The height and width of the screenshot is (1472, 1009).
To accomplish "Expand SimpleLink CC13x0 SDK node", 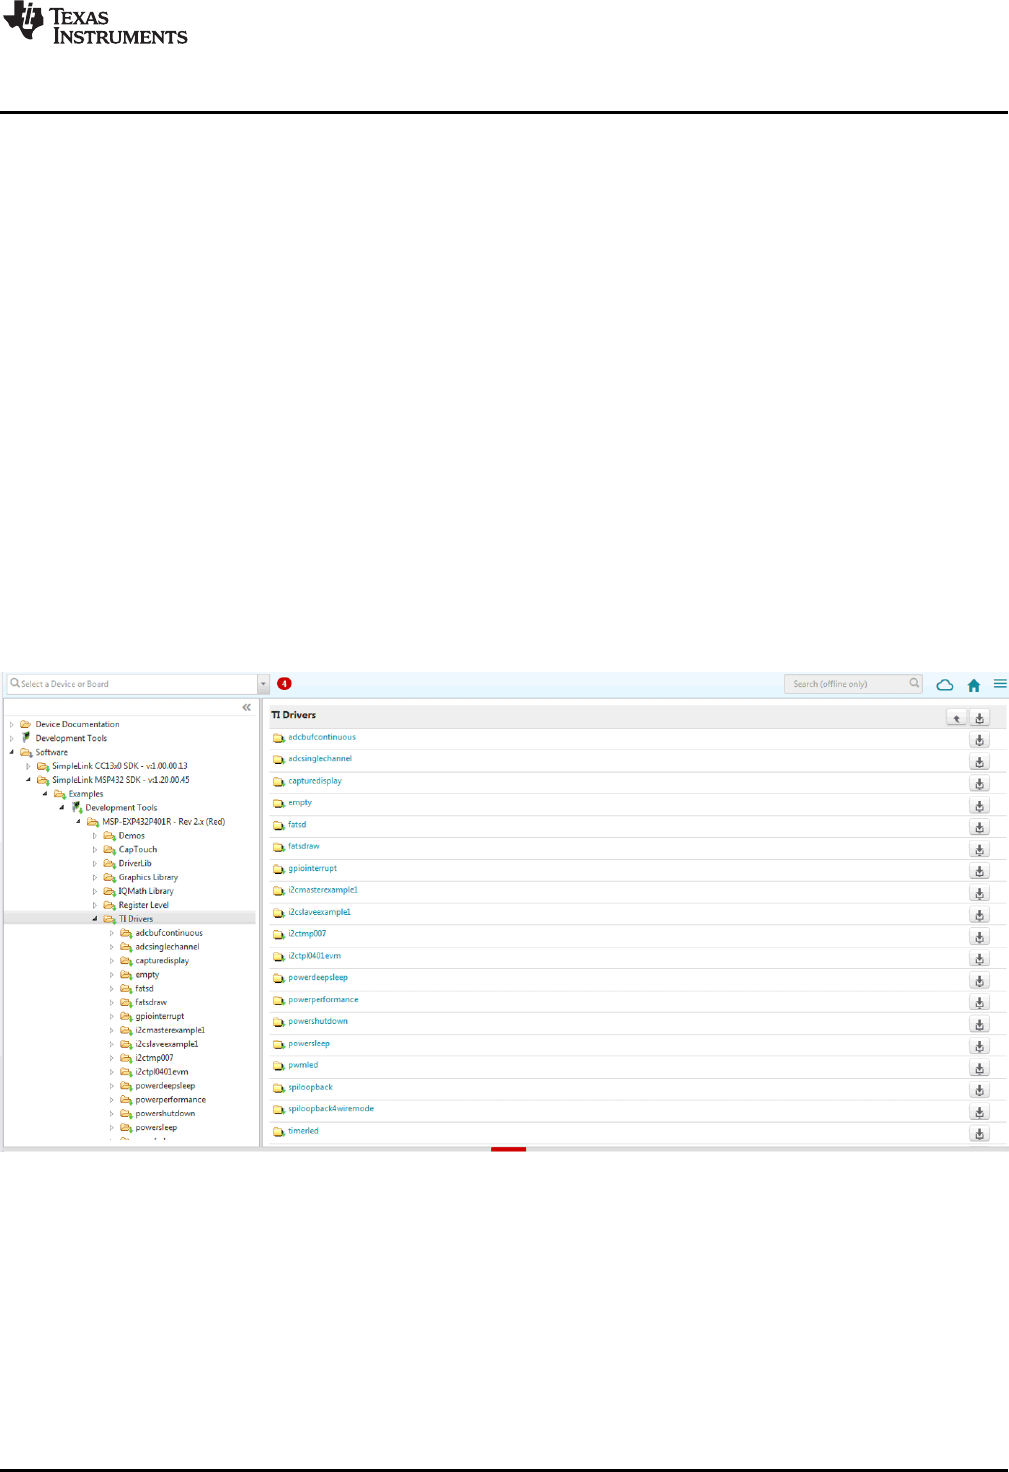I will (28, 766).
